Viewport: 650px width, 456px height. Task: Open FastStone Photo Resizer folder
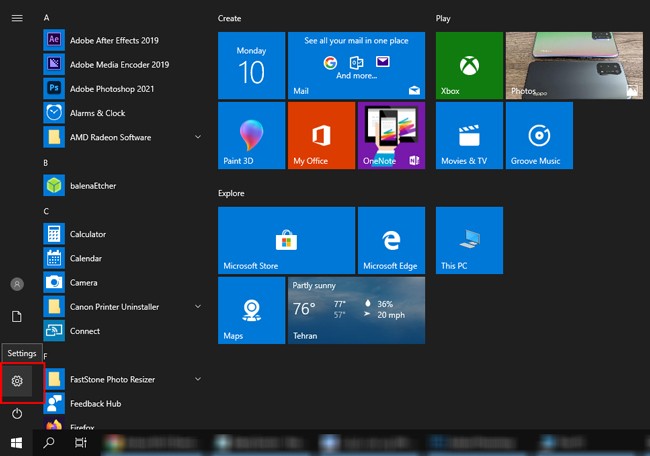click(x=124, y=379)
